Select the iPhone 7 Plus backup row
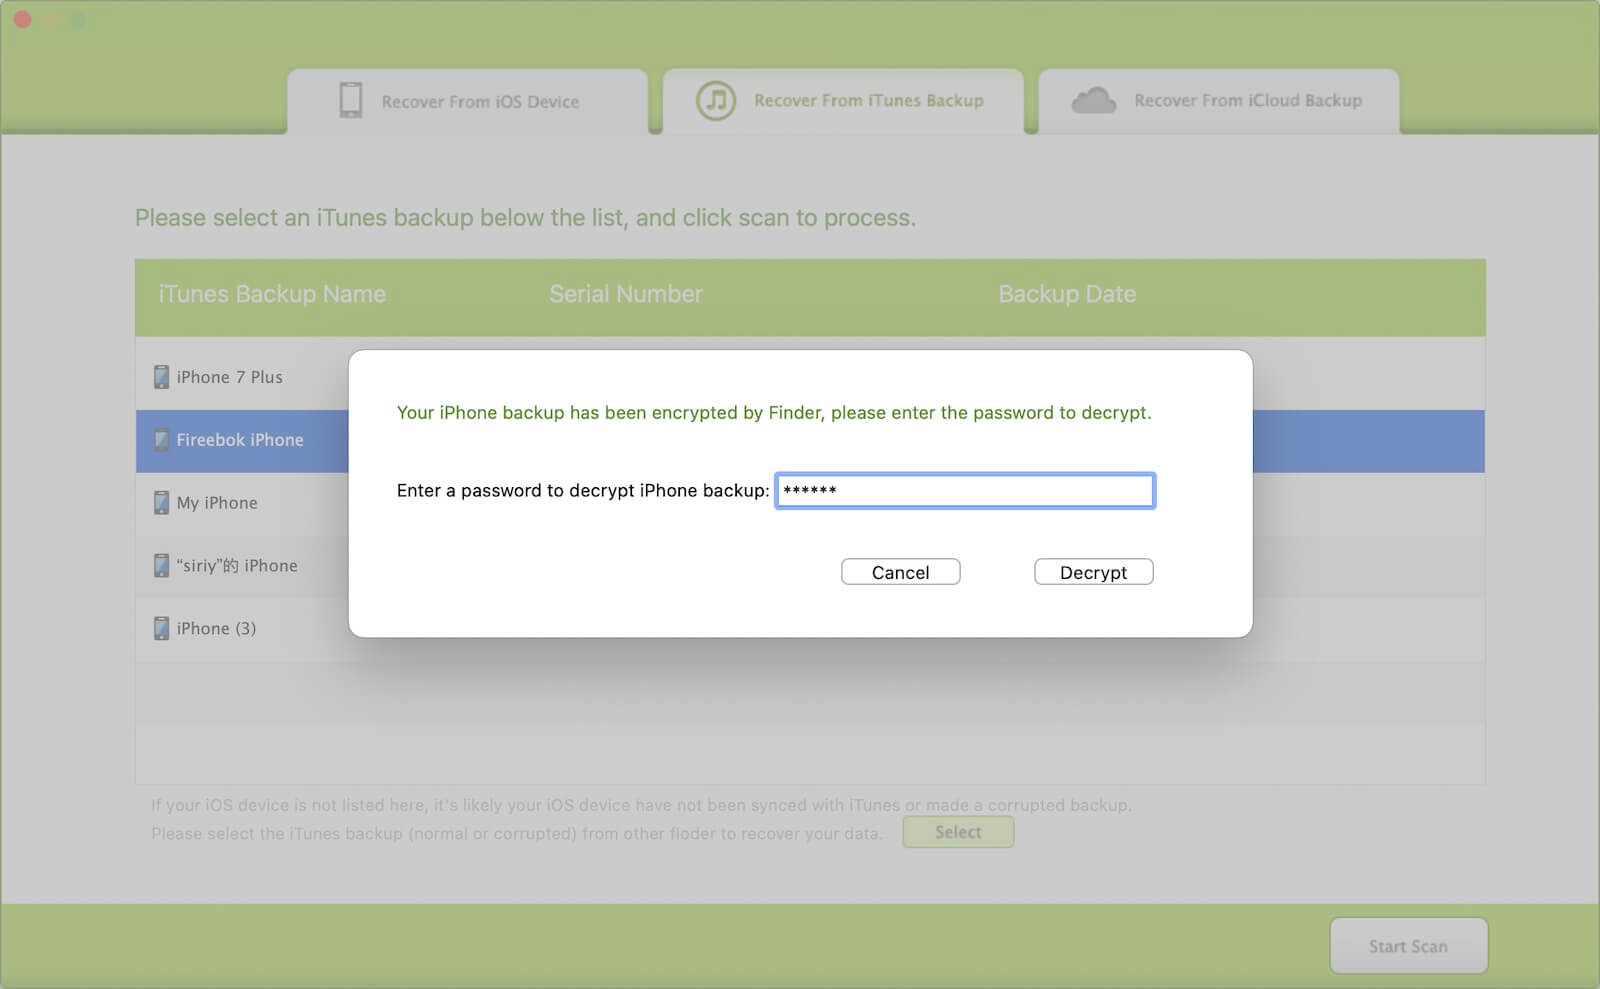The width and height of the screenshot is (1600, 989). point(810,377)
